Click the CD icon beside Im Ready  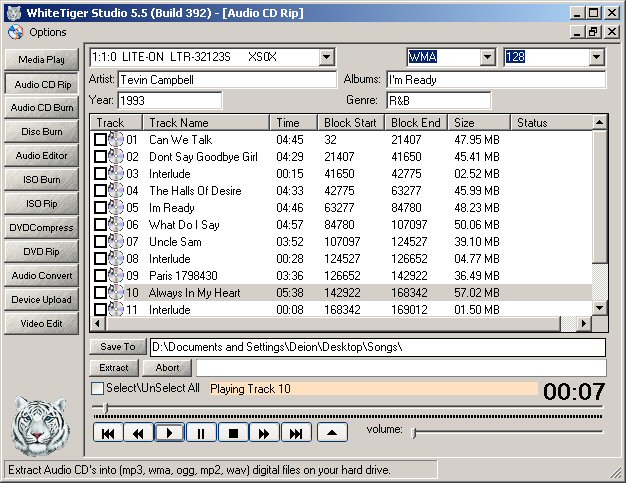point(116,208)
